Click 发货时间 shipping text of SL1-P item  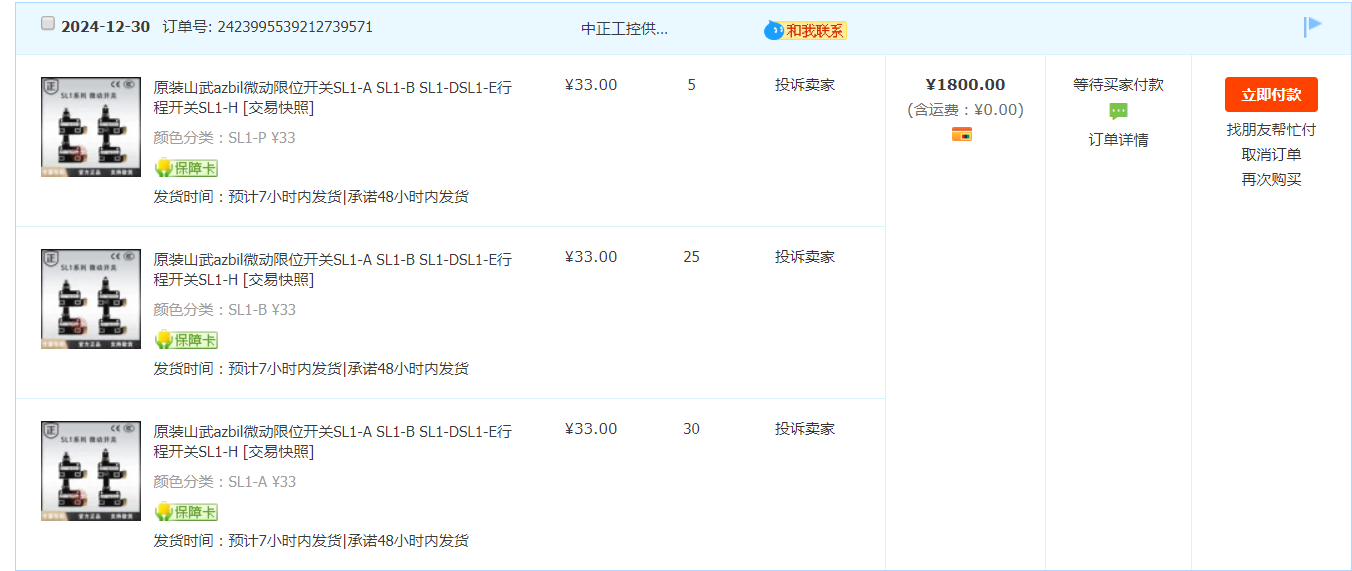[311, 197]
